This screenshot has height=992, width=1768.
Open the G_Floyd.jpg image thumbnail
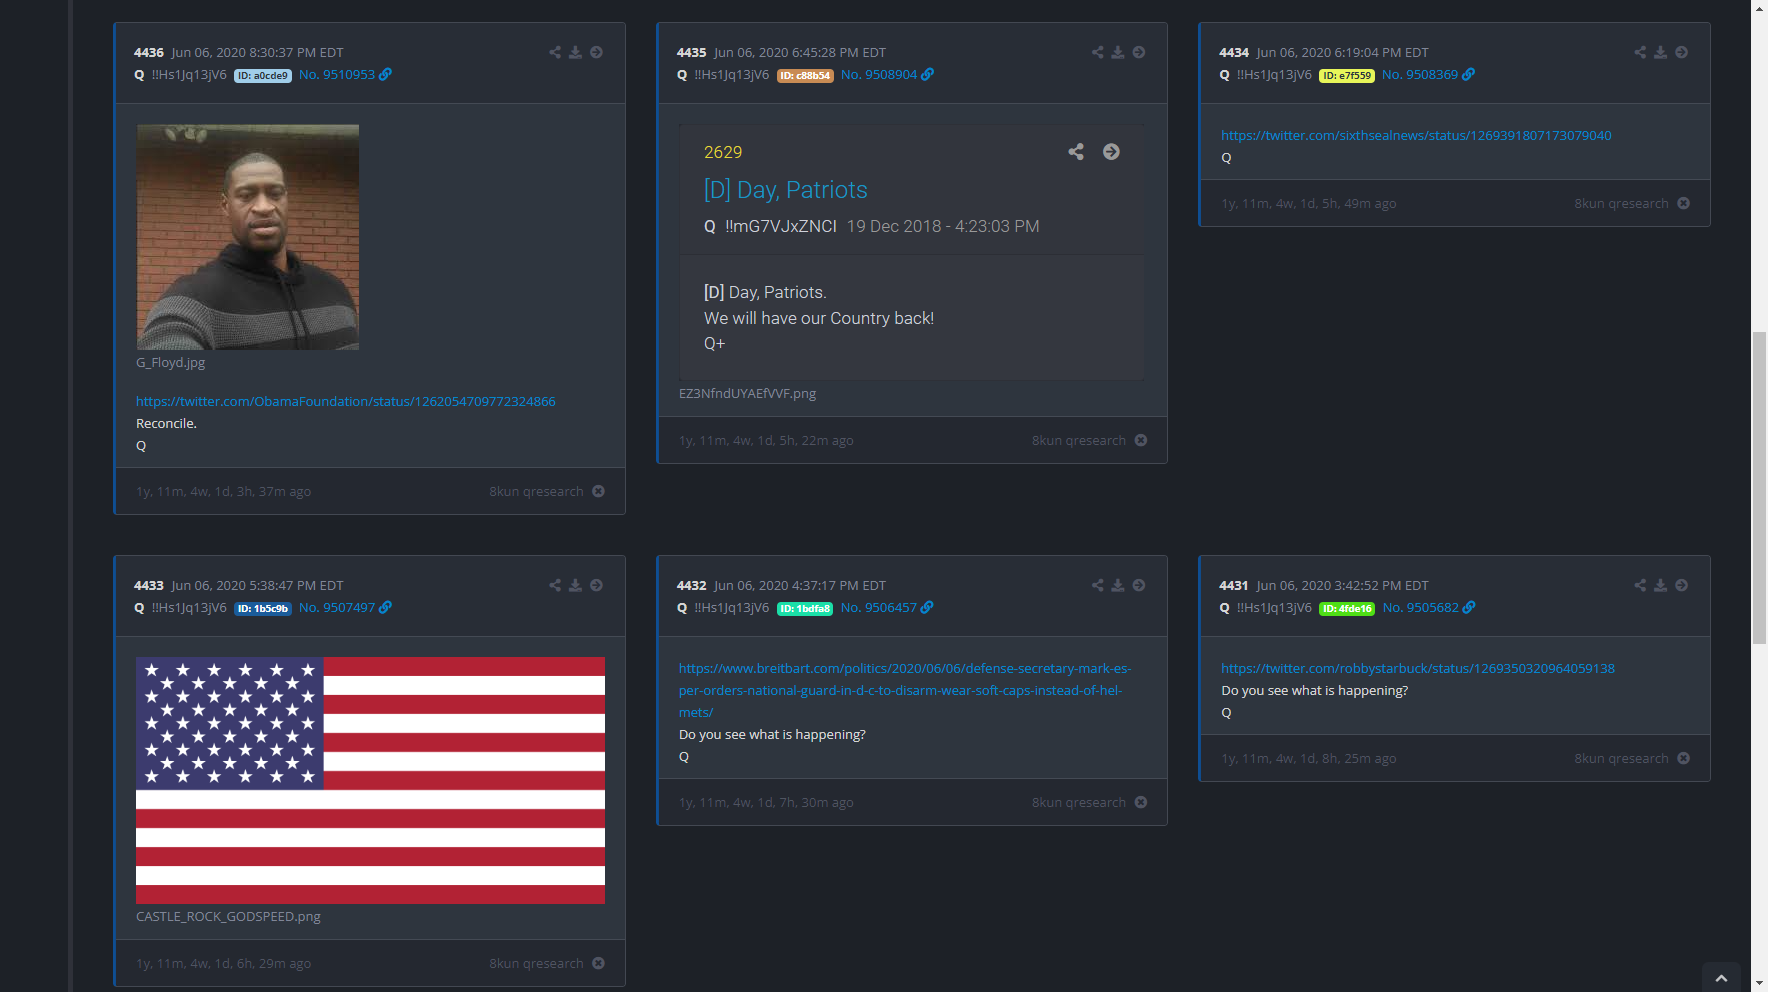pos(248,237)
